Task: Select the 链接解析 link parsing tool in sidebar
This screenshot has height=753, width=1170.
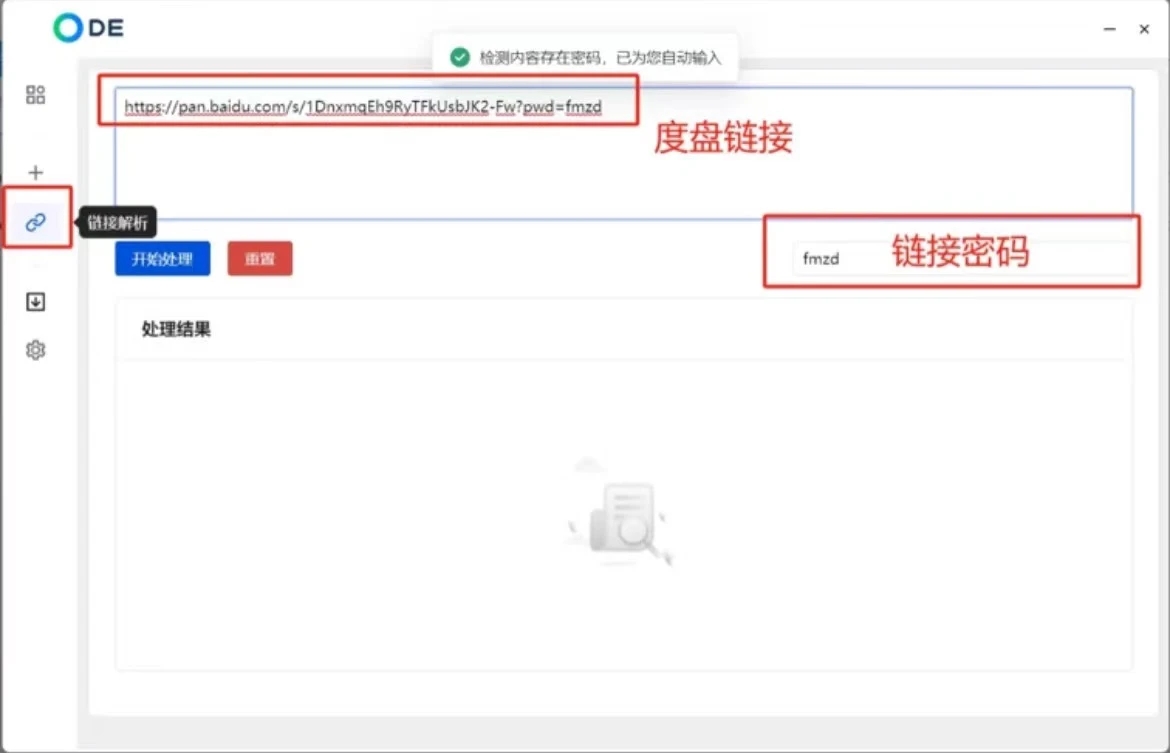Action: pos(36,221)
